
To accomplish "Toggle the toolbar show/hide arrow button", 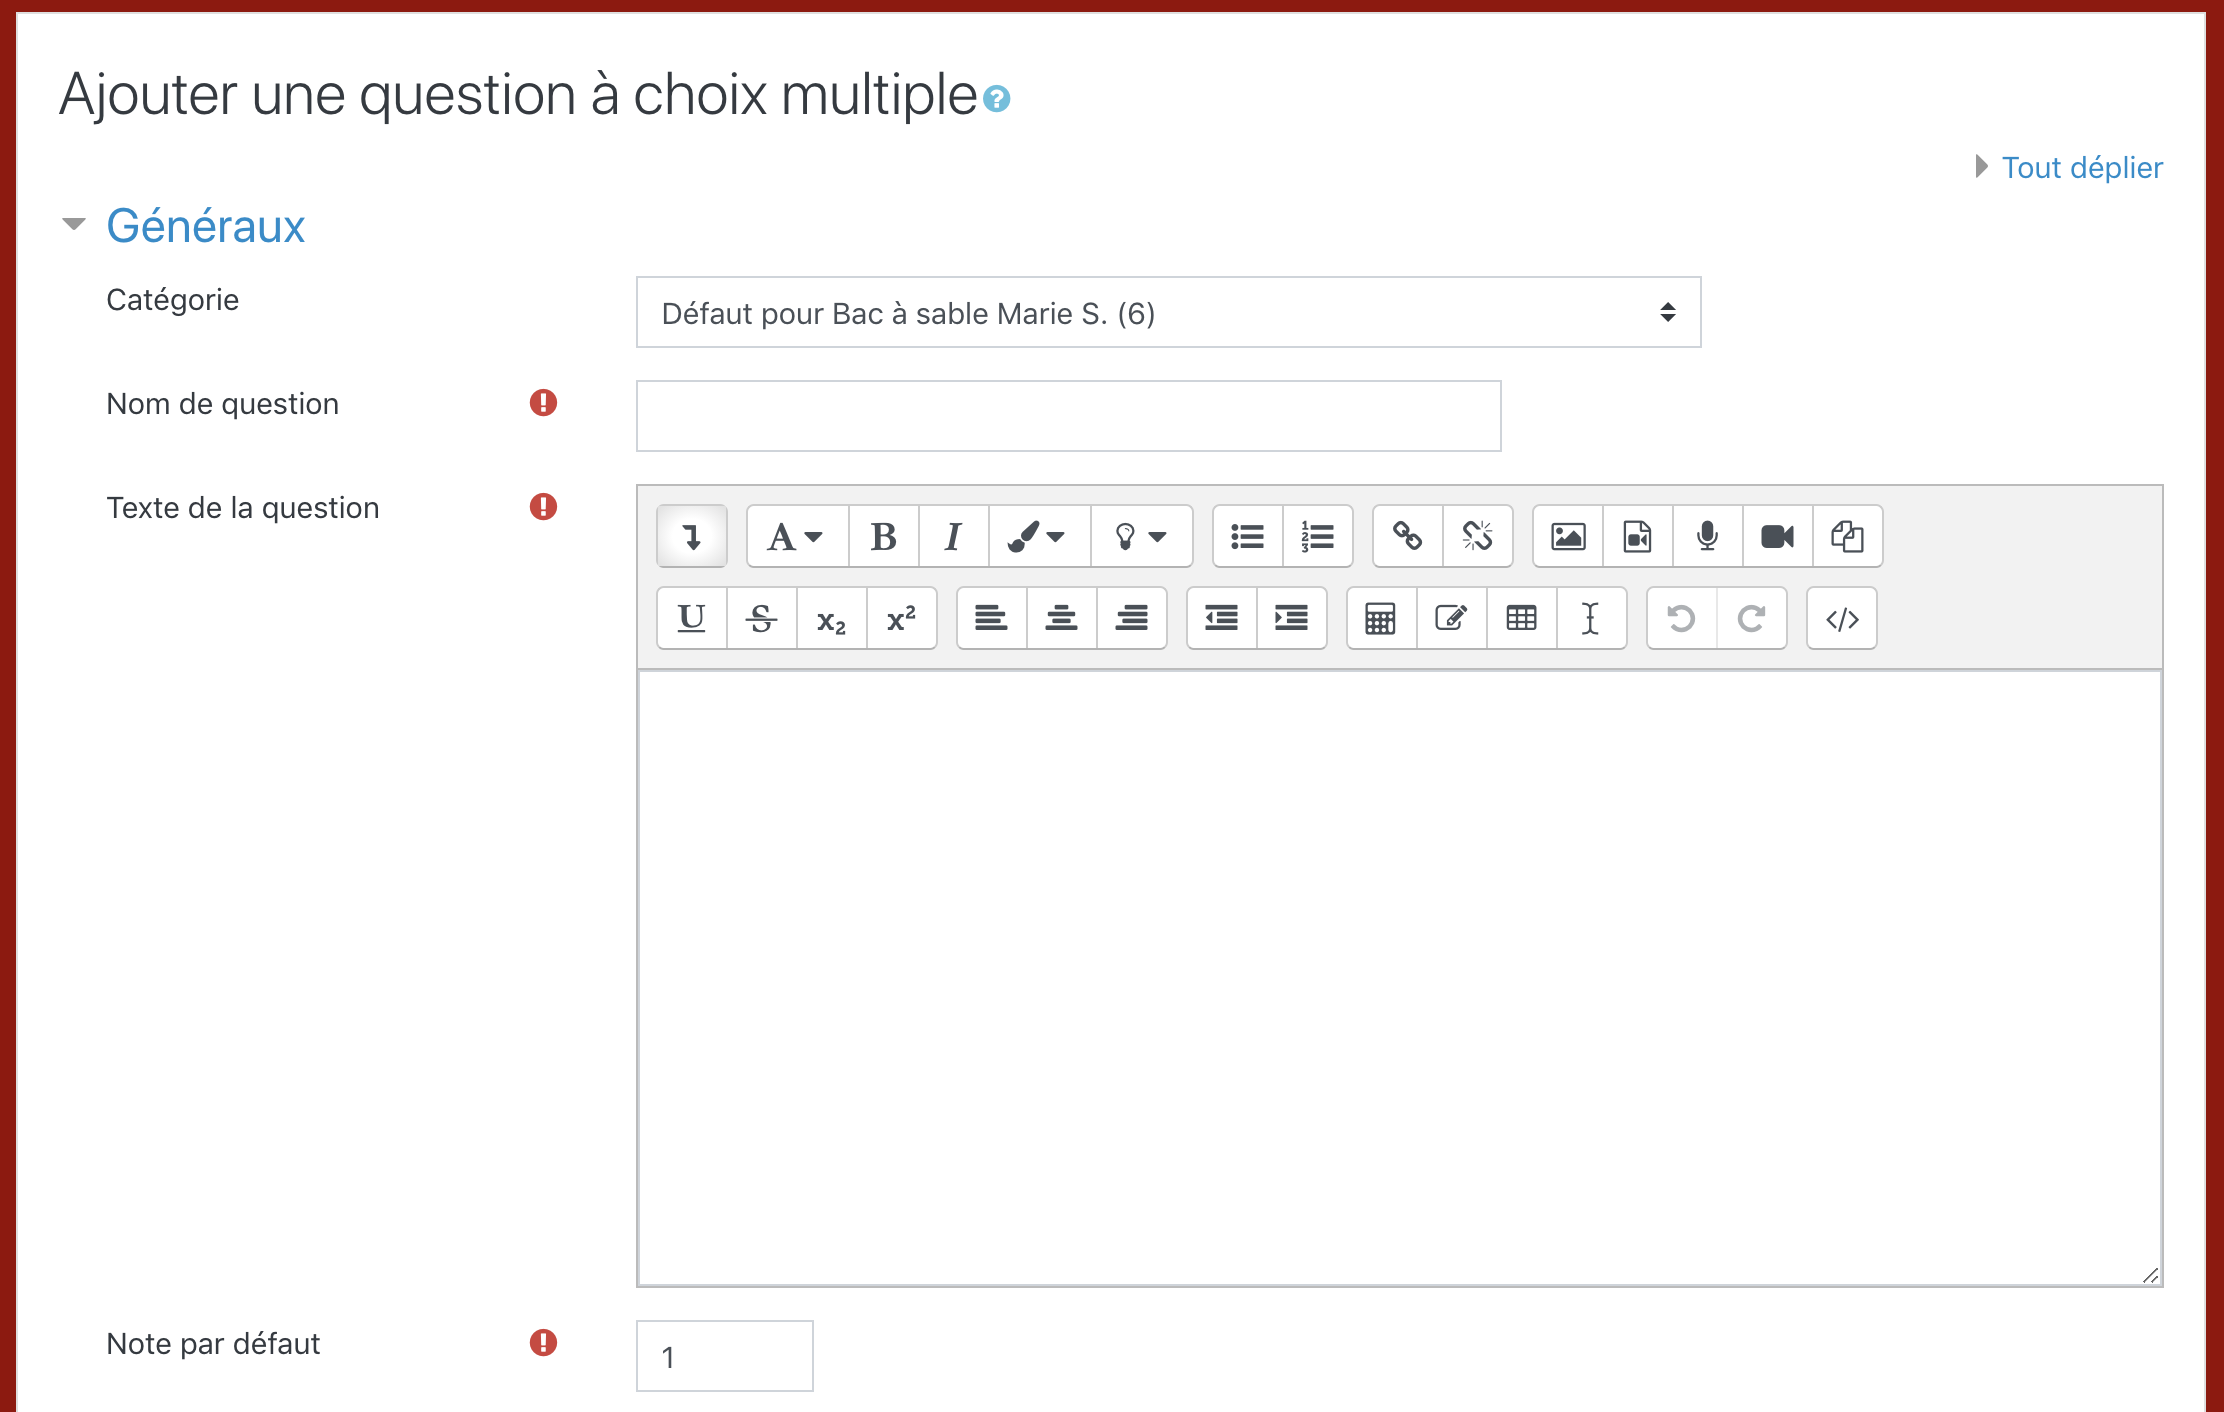I will pyautogui.click(x=691, y=537).
